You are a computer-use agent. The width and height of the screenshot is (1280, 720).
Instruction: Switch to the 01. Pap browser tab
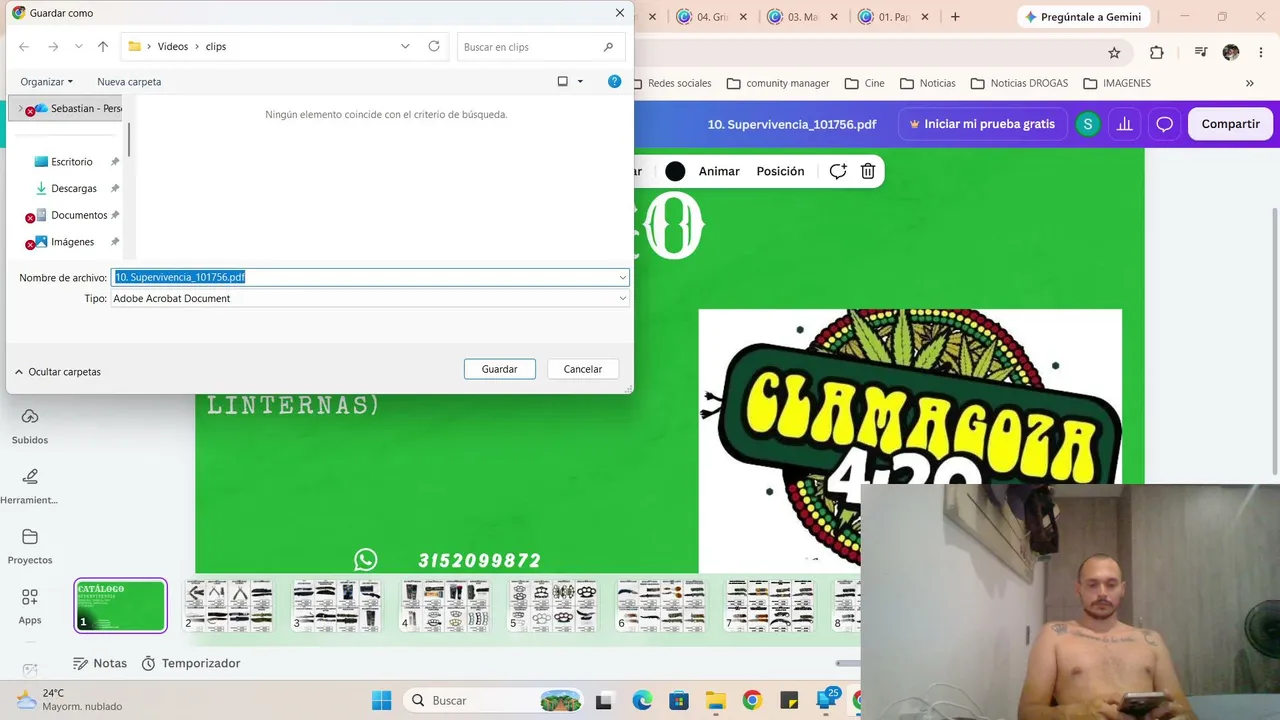pyautogui.click(x=892, y=17)
